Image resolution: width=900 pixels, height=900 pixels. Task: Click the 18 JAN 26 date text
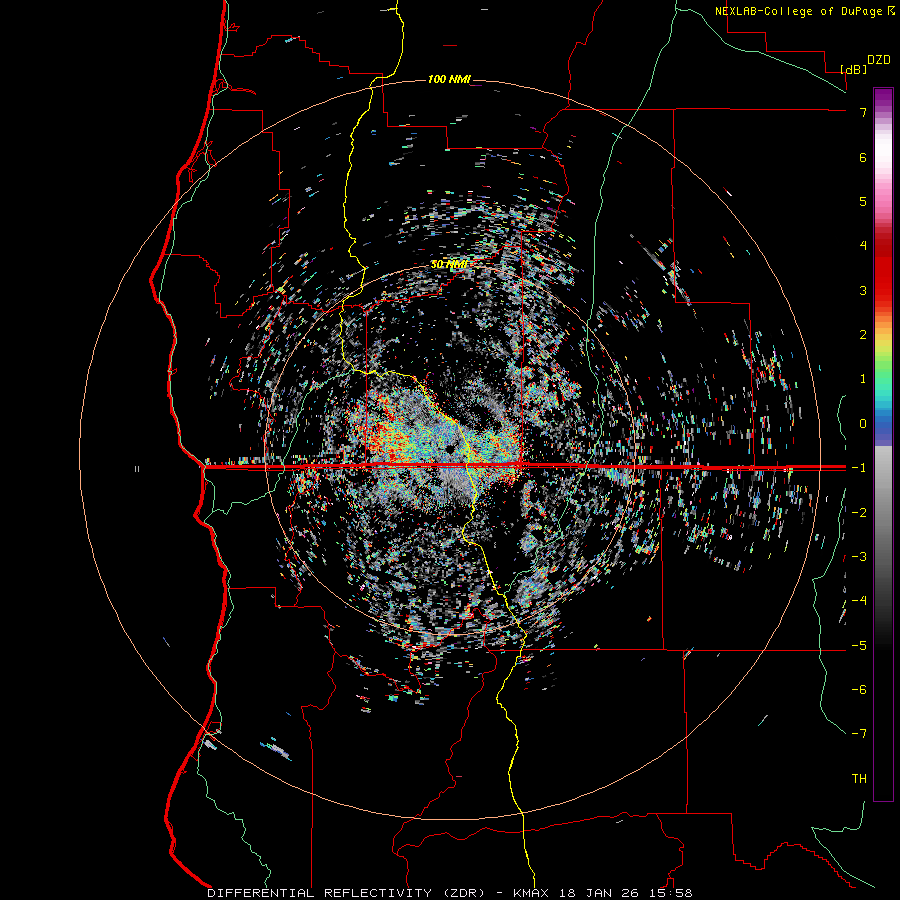point(597,893)
